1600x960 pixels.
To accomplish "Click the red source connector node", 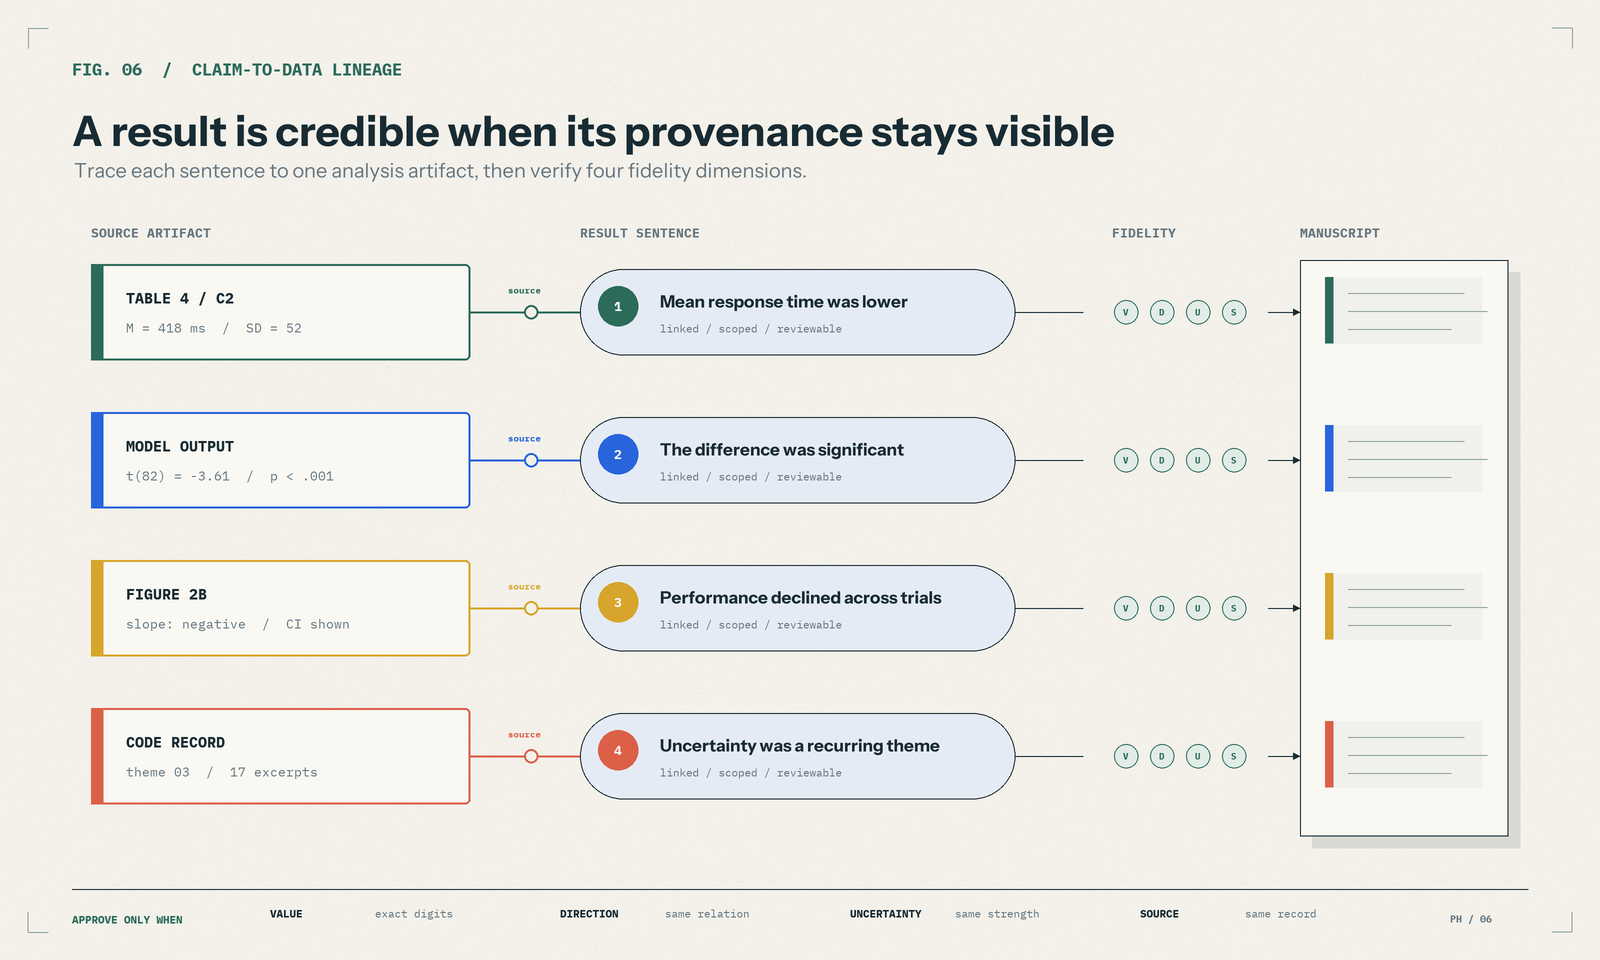I will tap(531, 756).
